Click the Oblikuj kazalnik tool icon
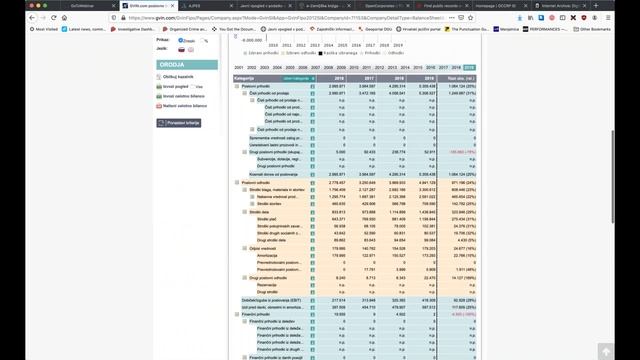Screen dimensions: 640x360 point(159,77)
